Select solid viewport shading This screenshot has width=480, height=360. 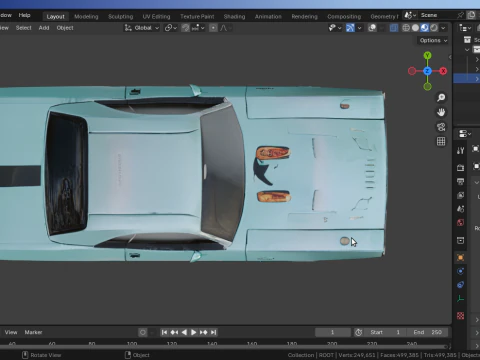coord(415,28)
